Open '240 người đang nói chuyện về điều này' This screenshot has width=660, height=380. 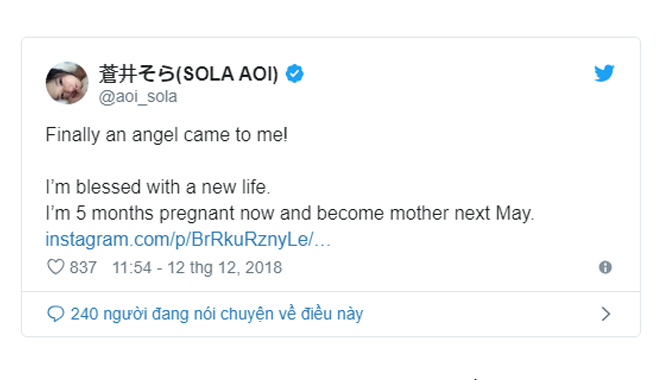pos(217,314)
